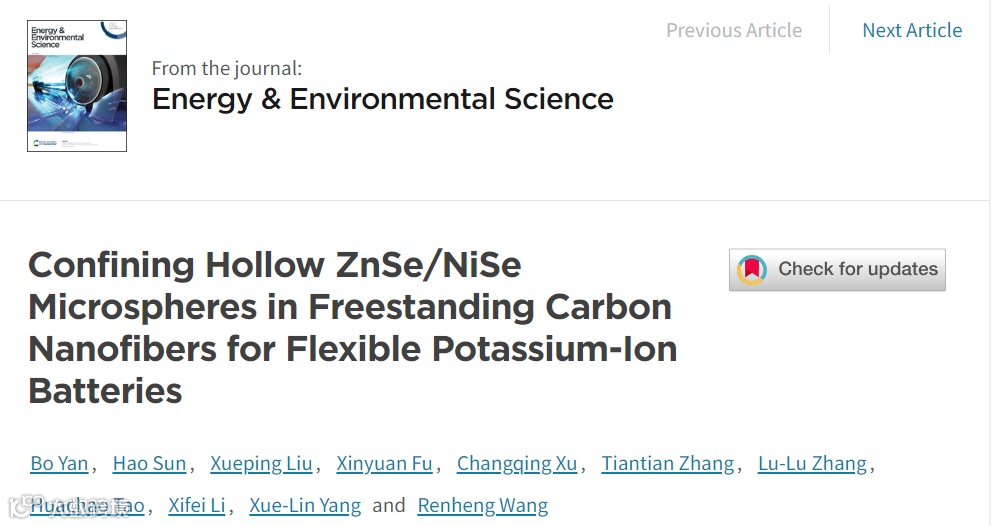Open author Hao Sun's link

(x=149, y=463)
